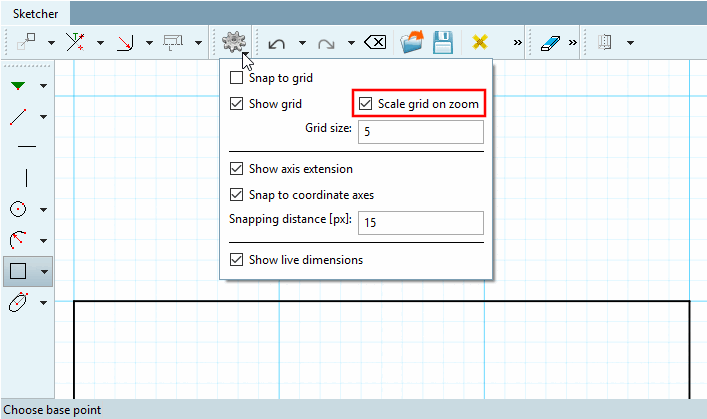Screen dimensions: 707x419
Task: Uncheck Scale grid on zoom
Action: [365, 104]
